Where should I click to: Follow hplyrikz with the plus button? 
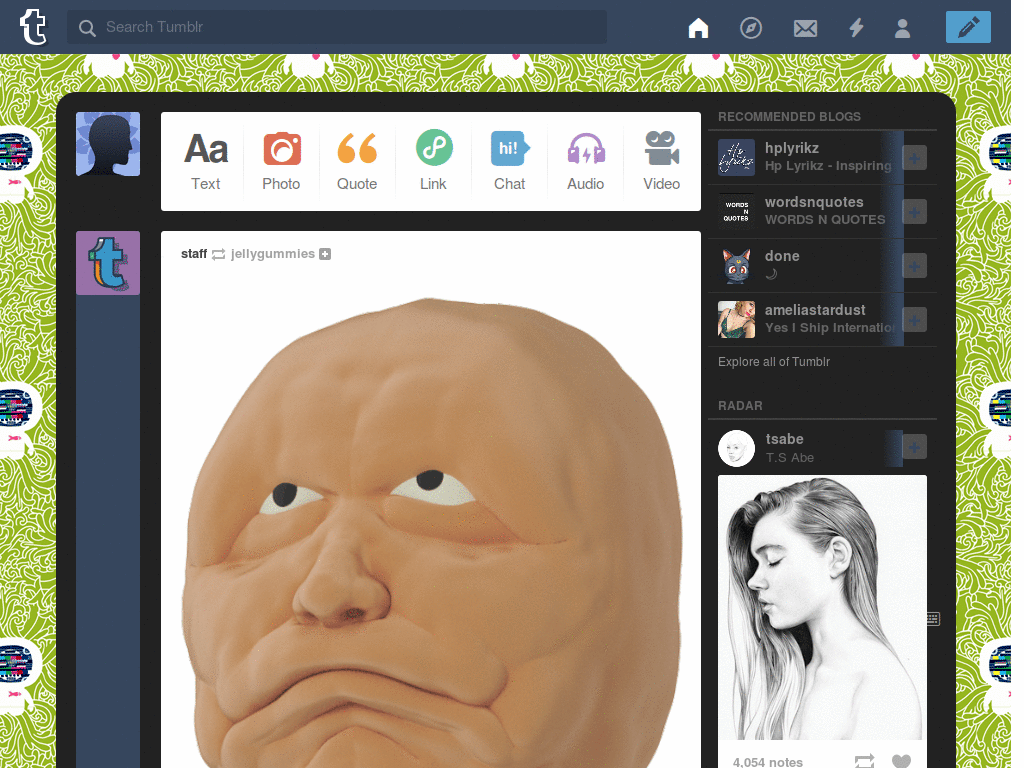[914, 157]
